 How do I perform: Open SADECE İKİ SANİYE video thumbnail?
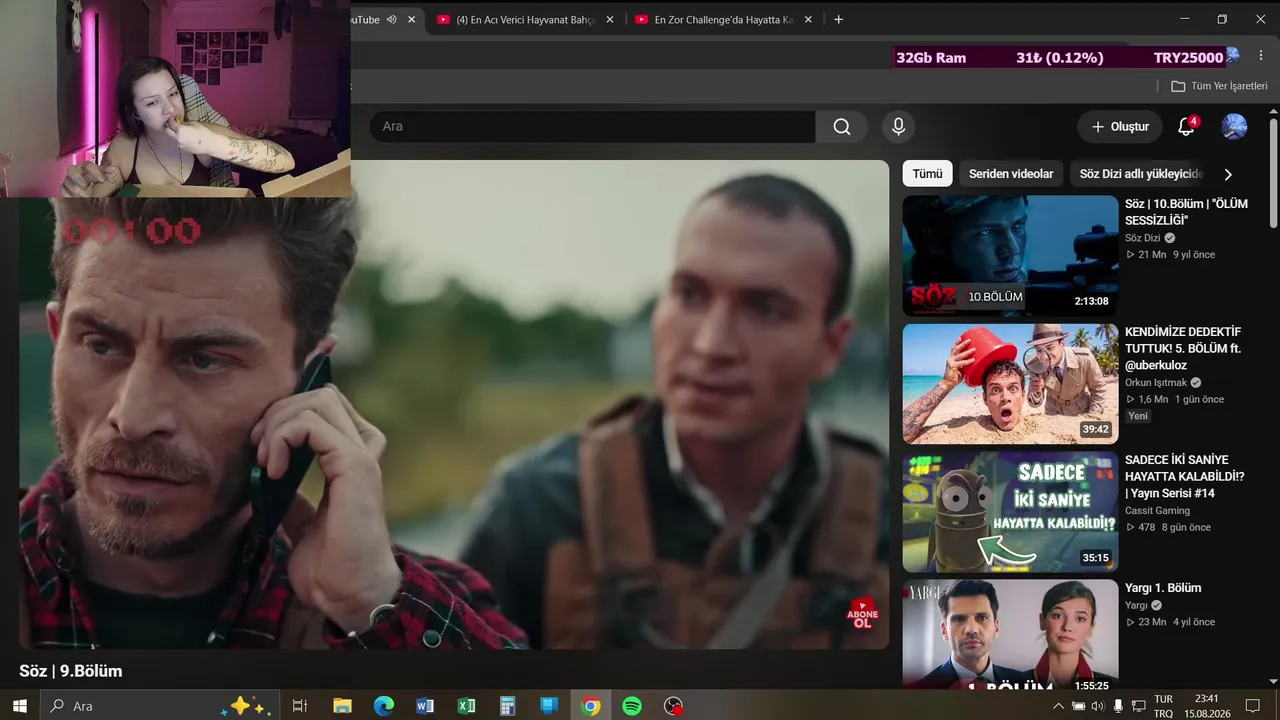click(x=1010, y=511)
